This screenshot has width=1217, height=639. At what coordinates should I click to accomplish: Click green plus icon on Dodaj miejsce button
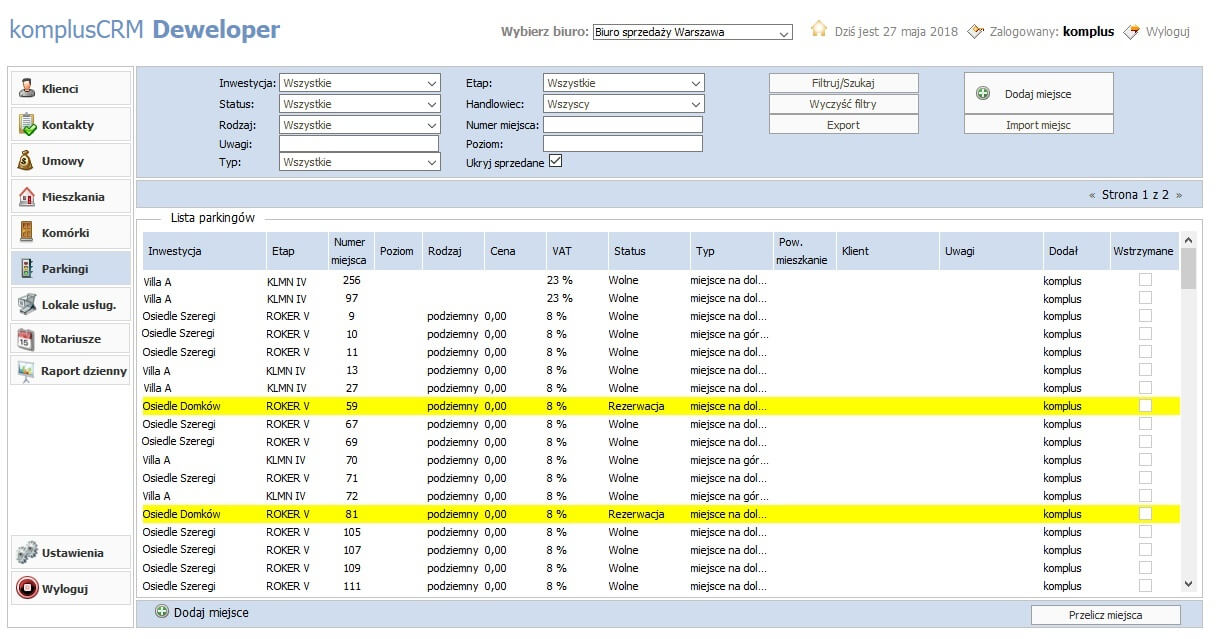click(983, 93)
